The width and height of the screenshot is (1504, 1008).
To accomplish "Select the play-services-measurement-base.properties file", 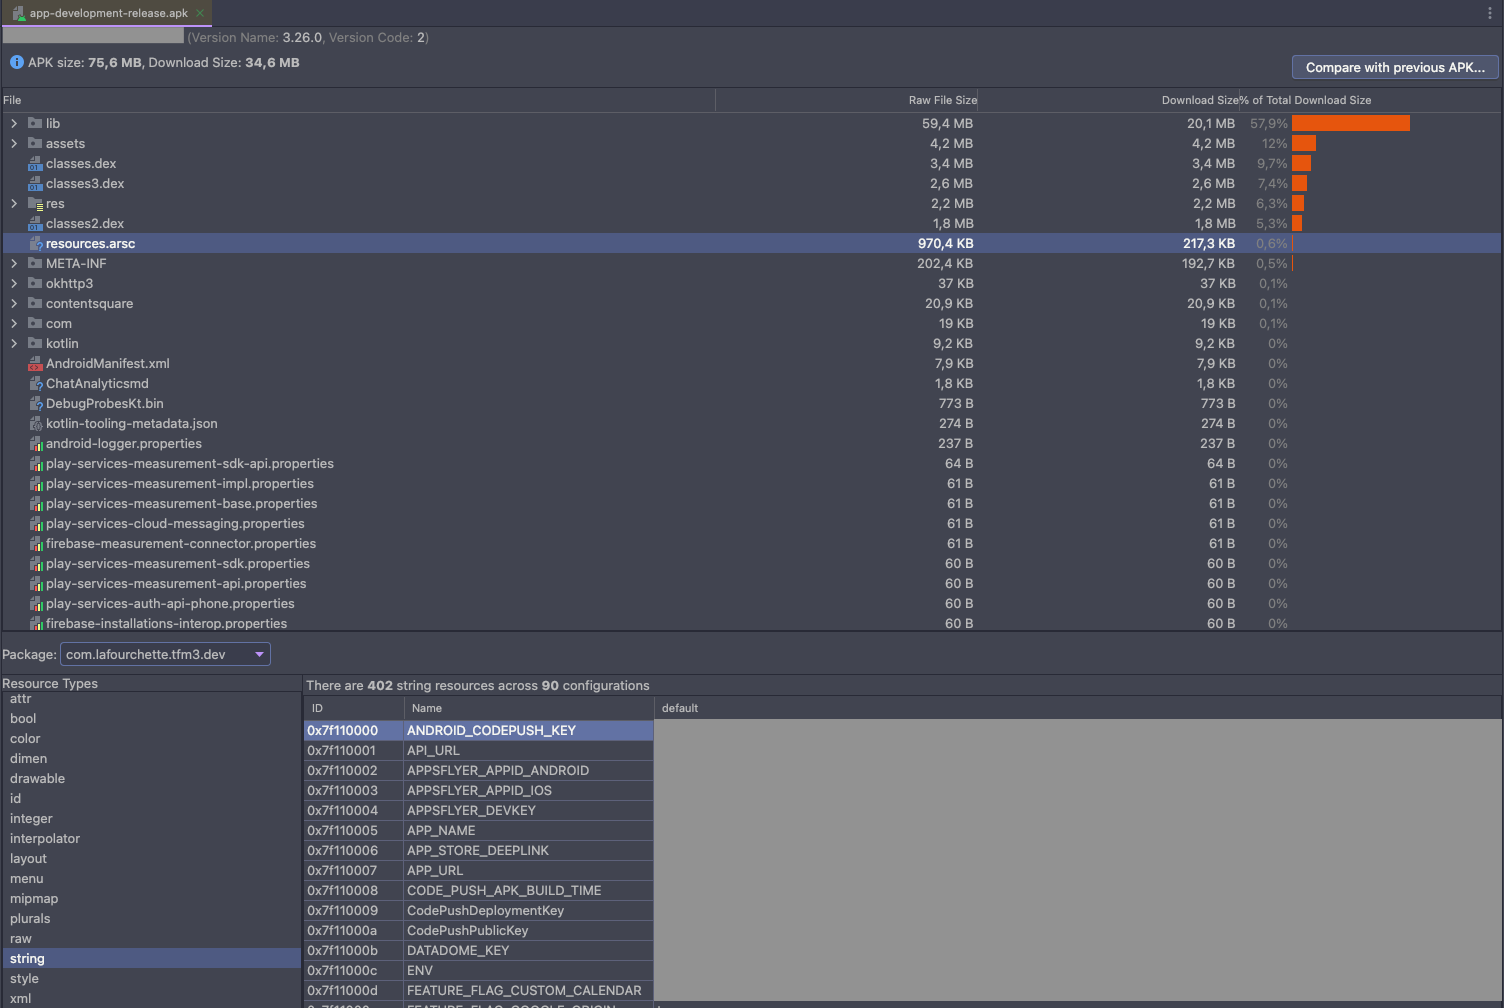I will (751, 504).
